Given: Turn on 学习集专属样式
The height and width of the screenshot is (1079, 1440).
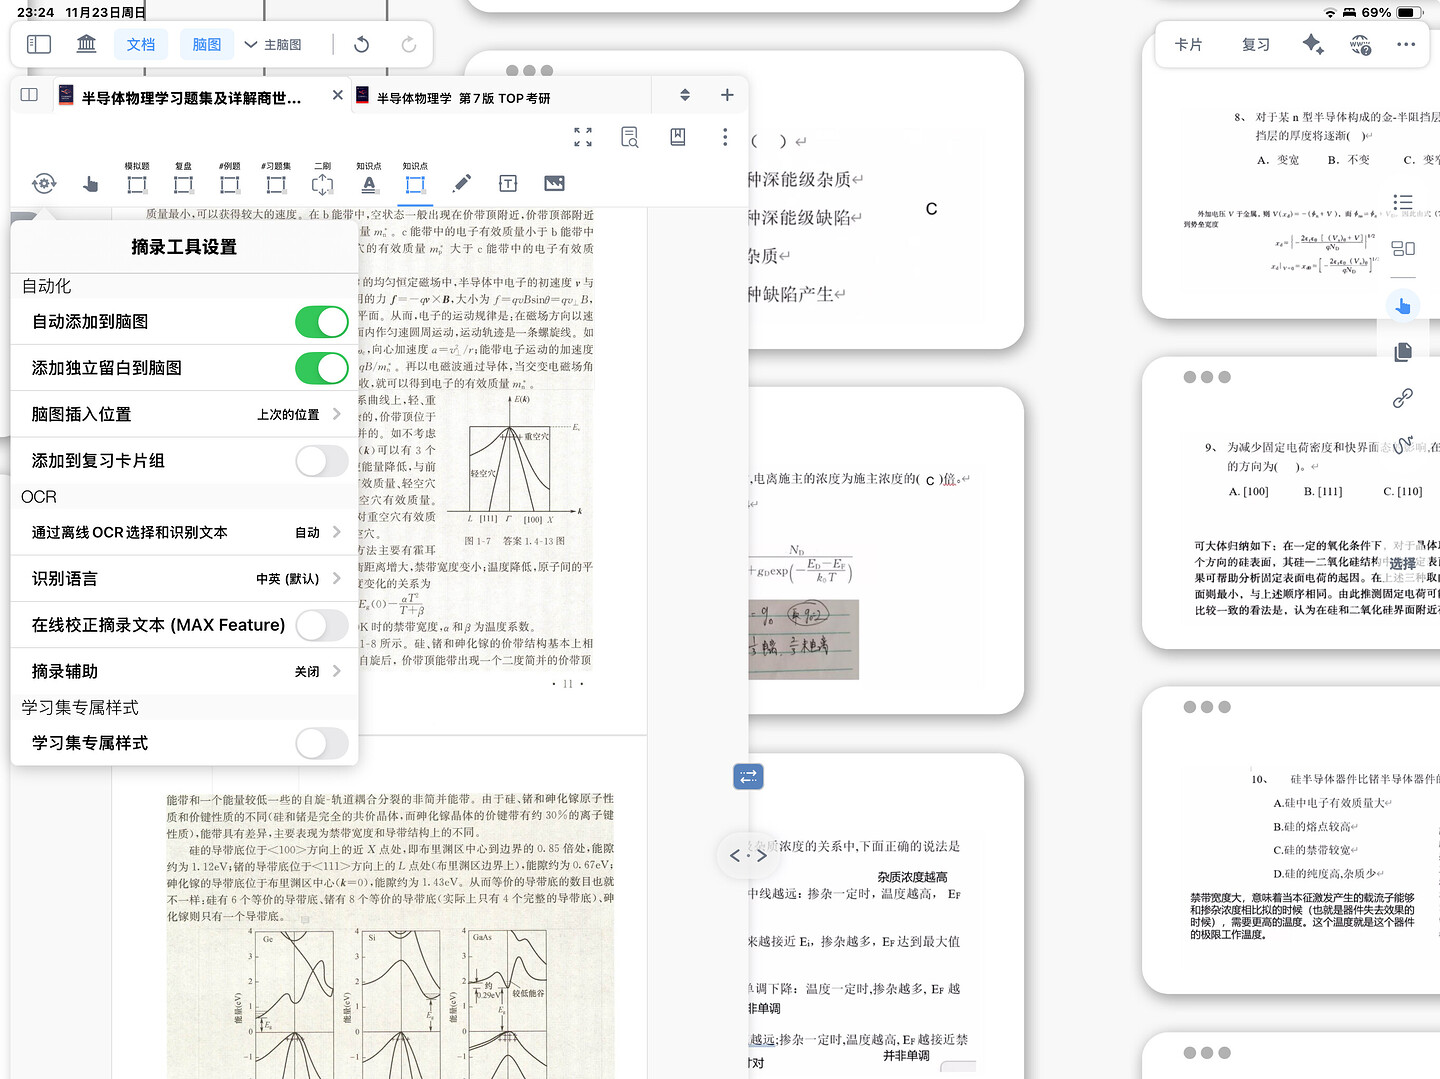Looking at the screenshot, I should (321, 743).
